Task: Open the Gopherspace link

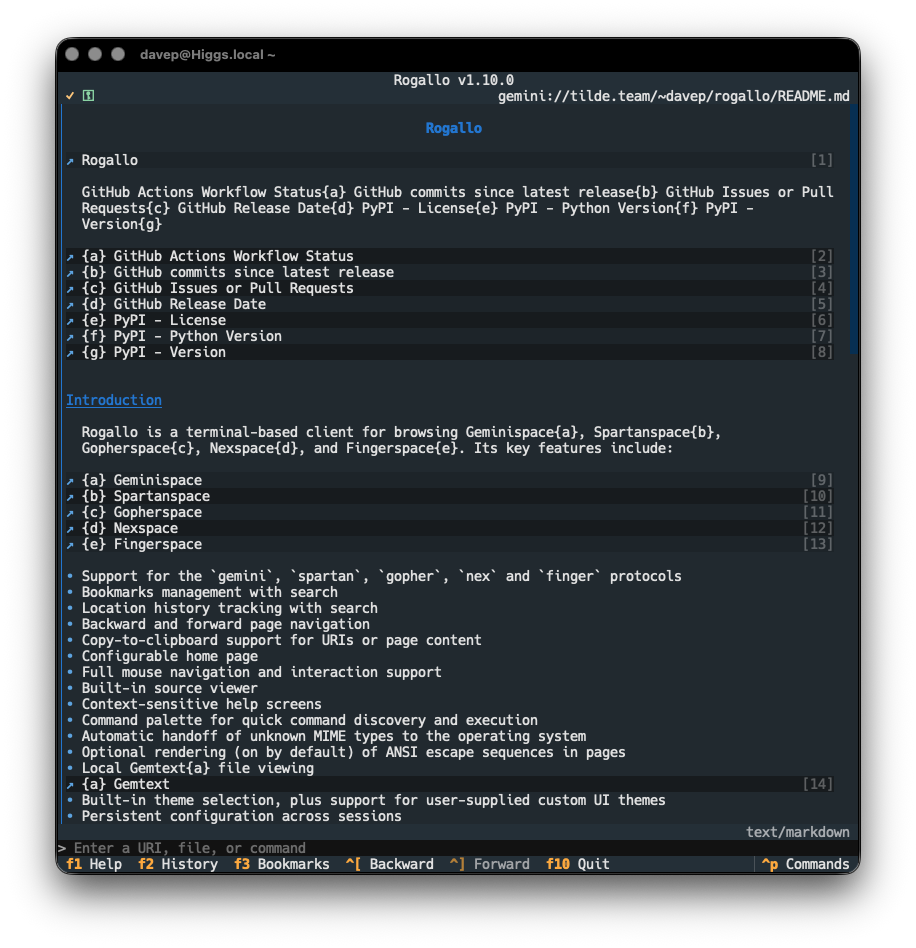Action: pyautogui.click(x=450, y=512)
